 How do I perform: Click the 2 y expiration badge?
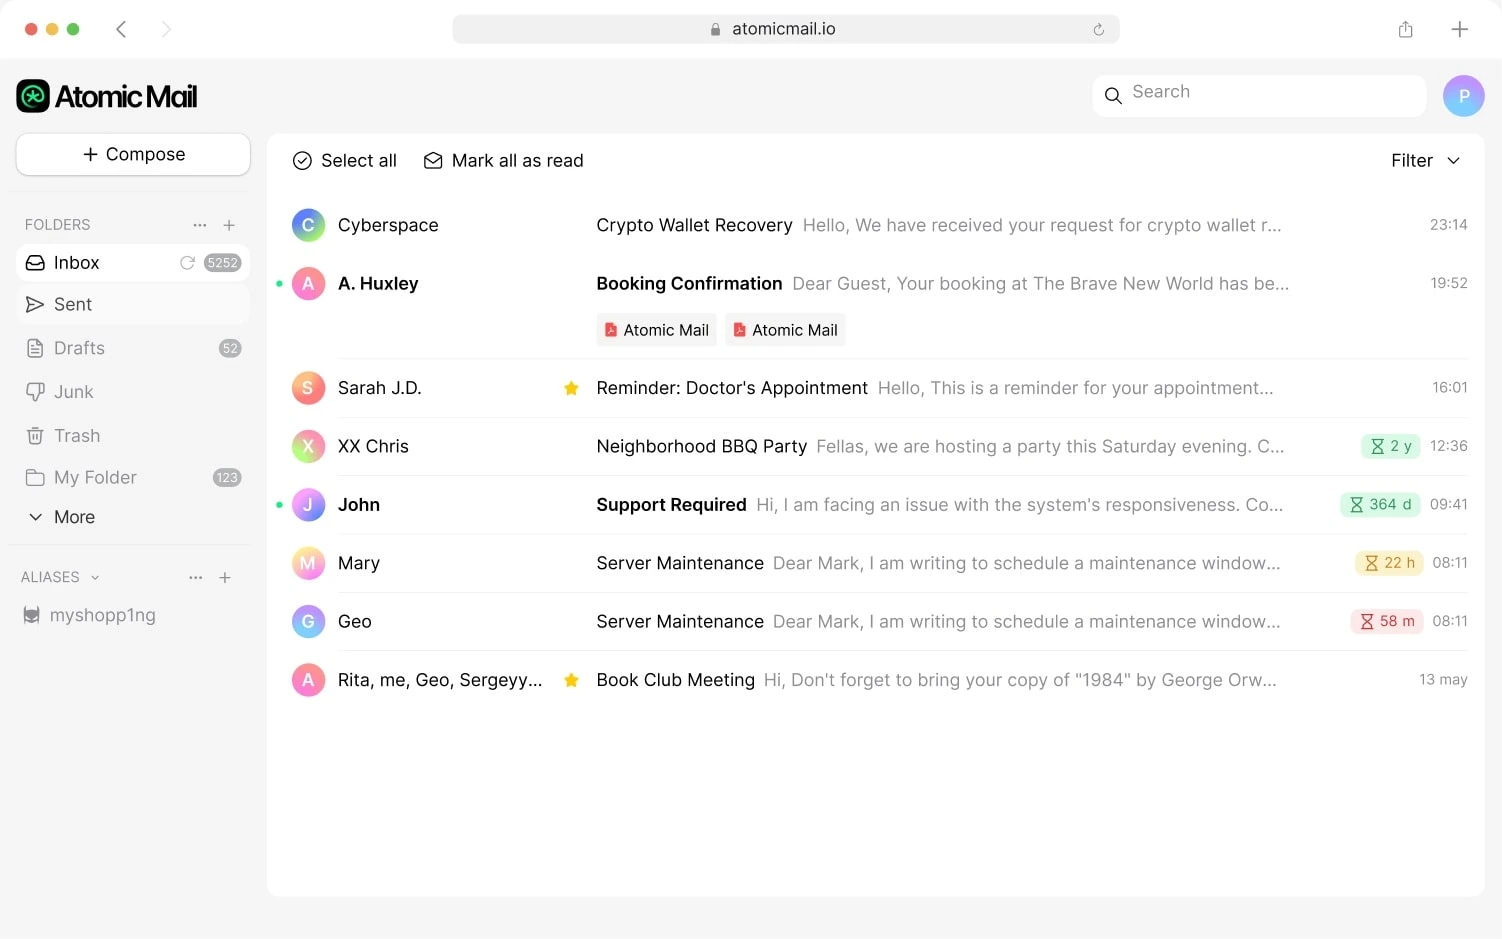coord(1390,446)
